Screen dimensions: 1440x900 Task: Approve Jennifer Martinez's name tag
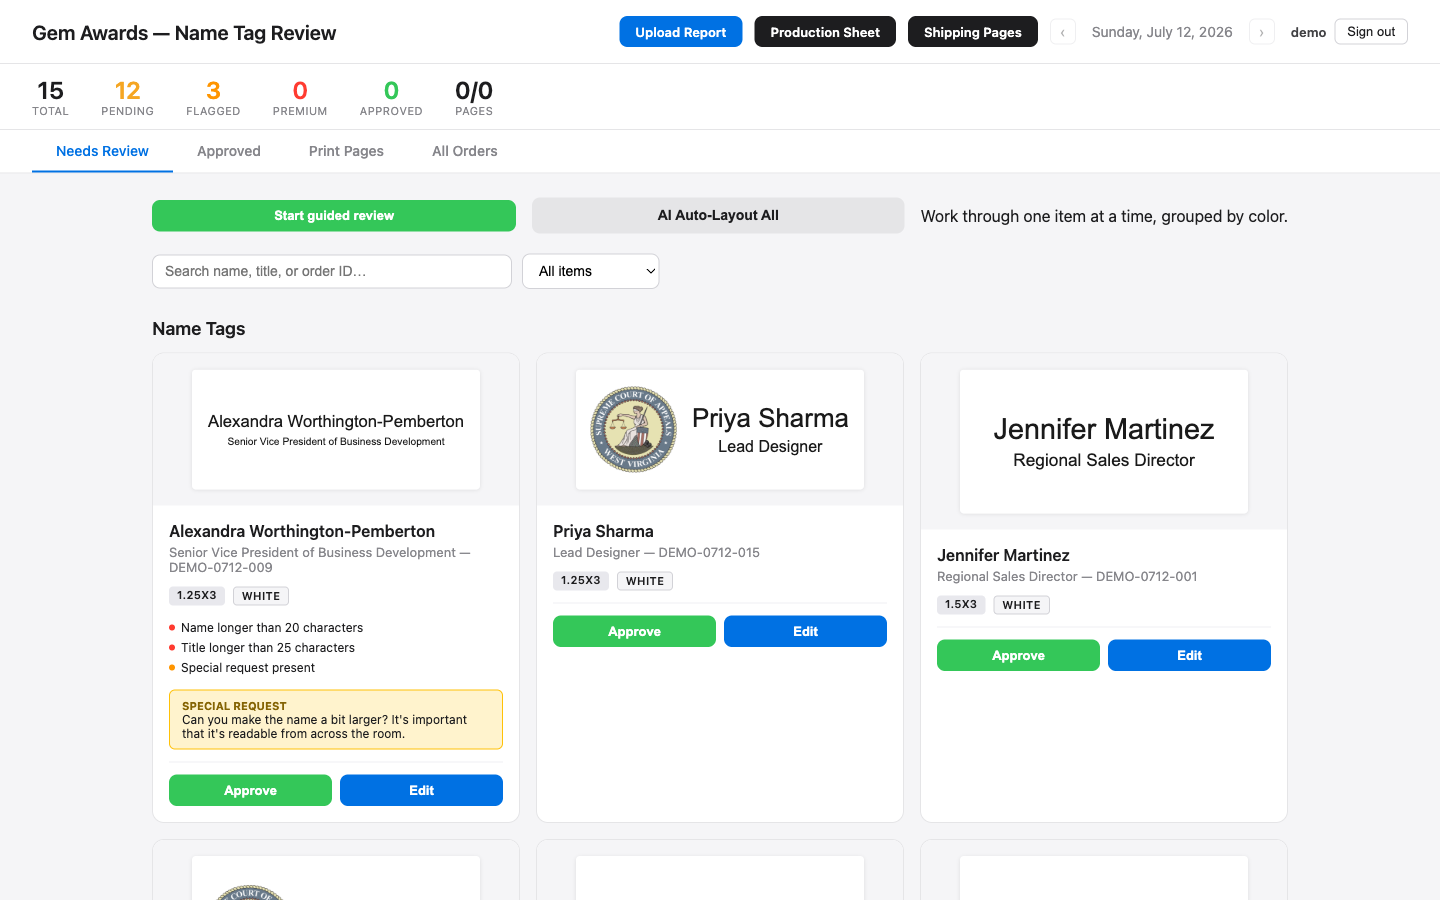click(x=1018, y=655)
